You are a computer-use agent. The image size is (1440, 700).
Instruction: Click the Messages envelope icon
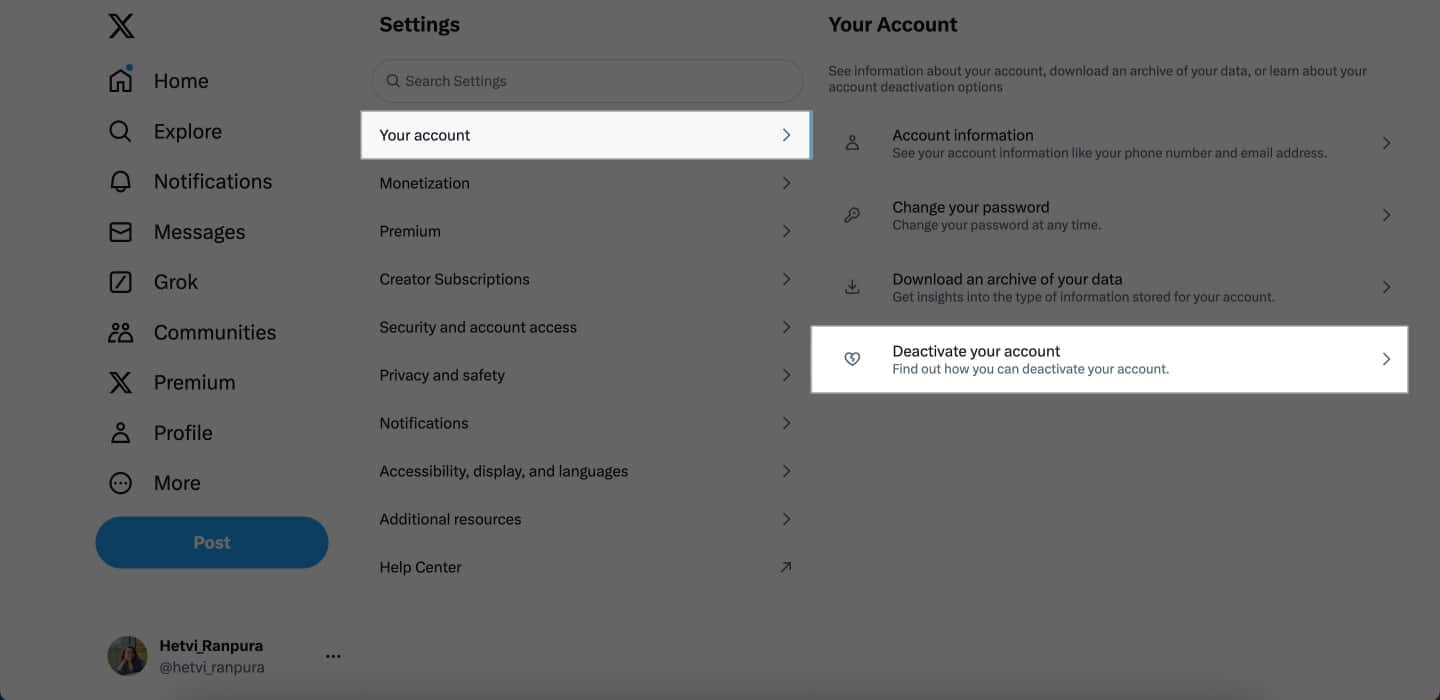coord(120,232)
